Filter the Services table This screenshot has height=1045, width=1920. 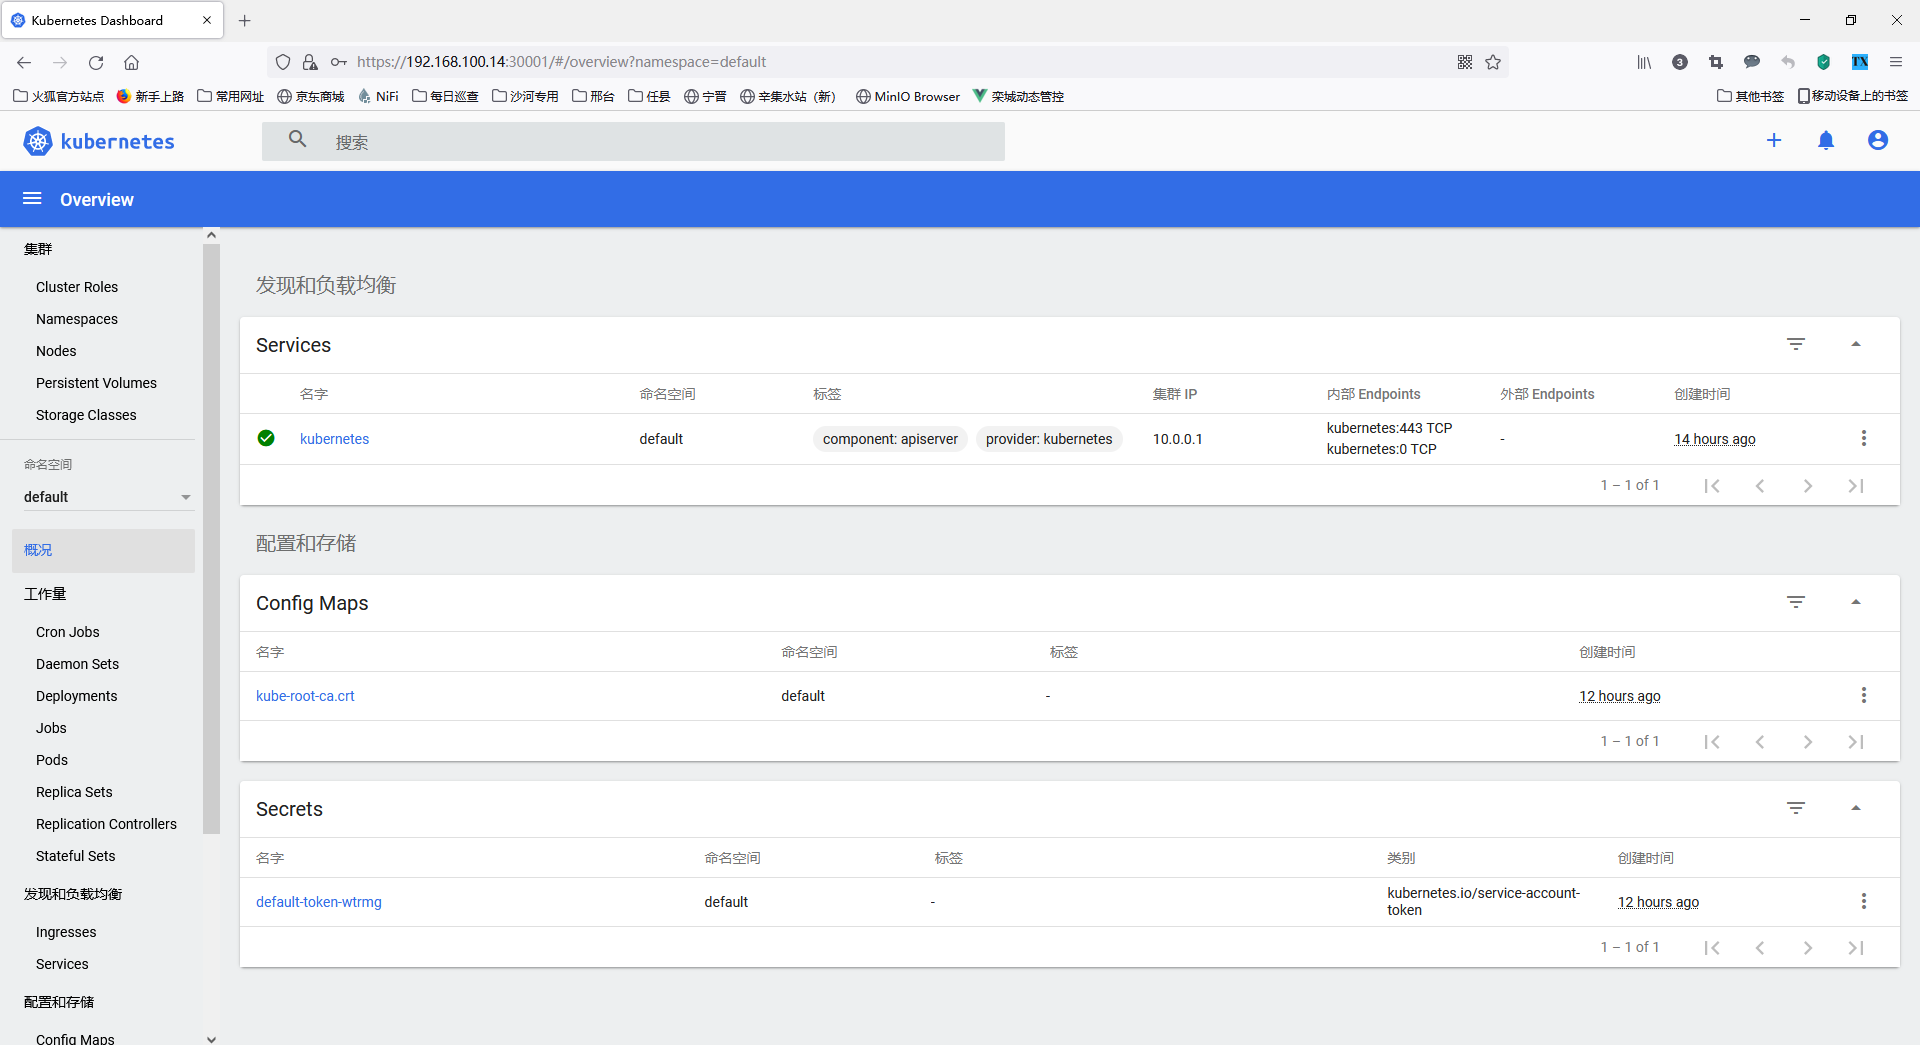tap(1796, 344)
